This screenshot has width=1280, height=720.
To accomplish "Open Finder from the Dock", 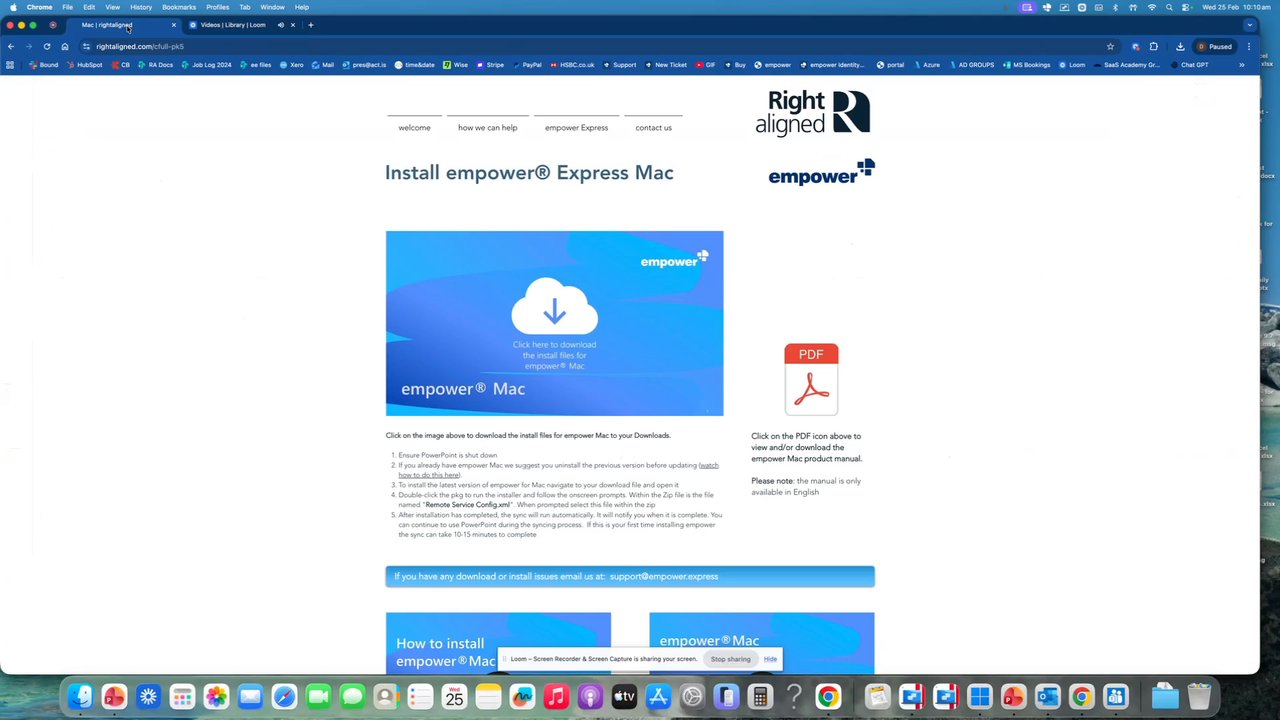I will click(x=80, y=696).
